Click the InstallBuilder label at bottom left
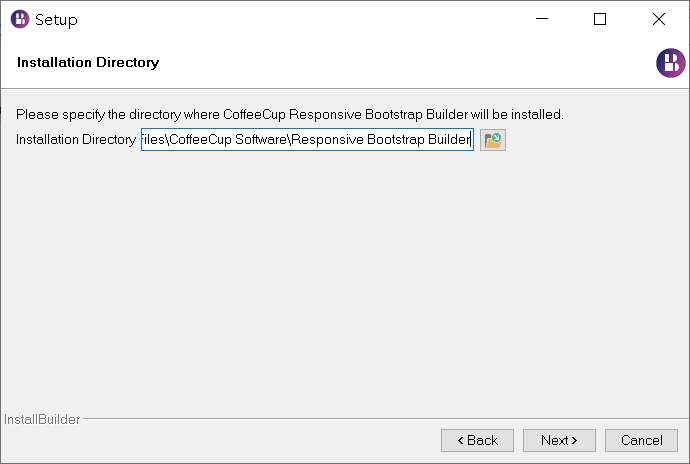Image resolution: width=690 pixels, height=464 pixels. 42,419
